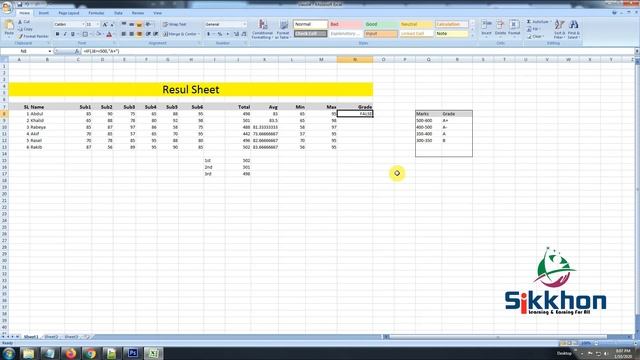
Task: Click the Cut command
Action: 24,22
